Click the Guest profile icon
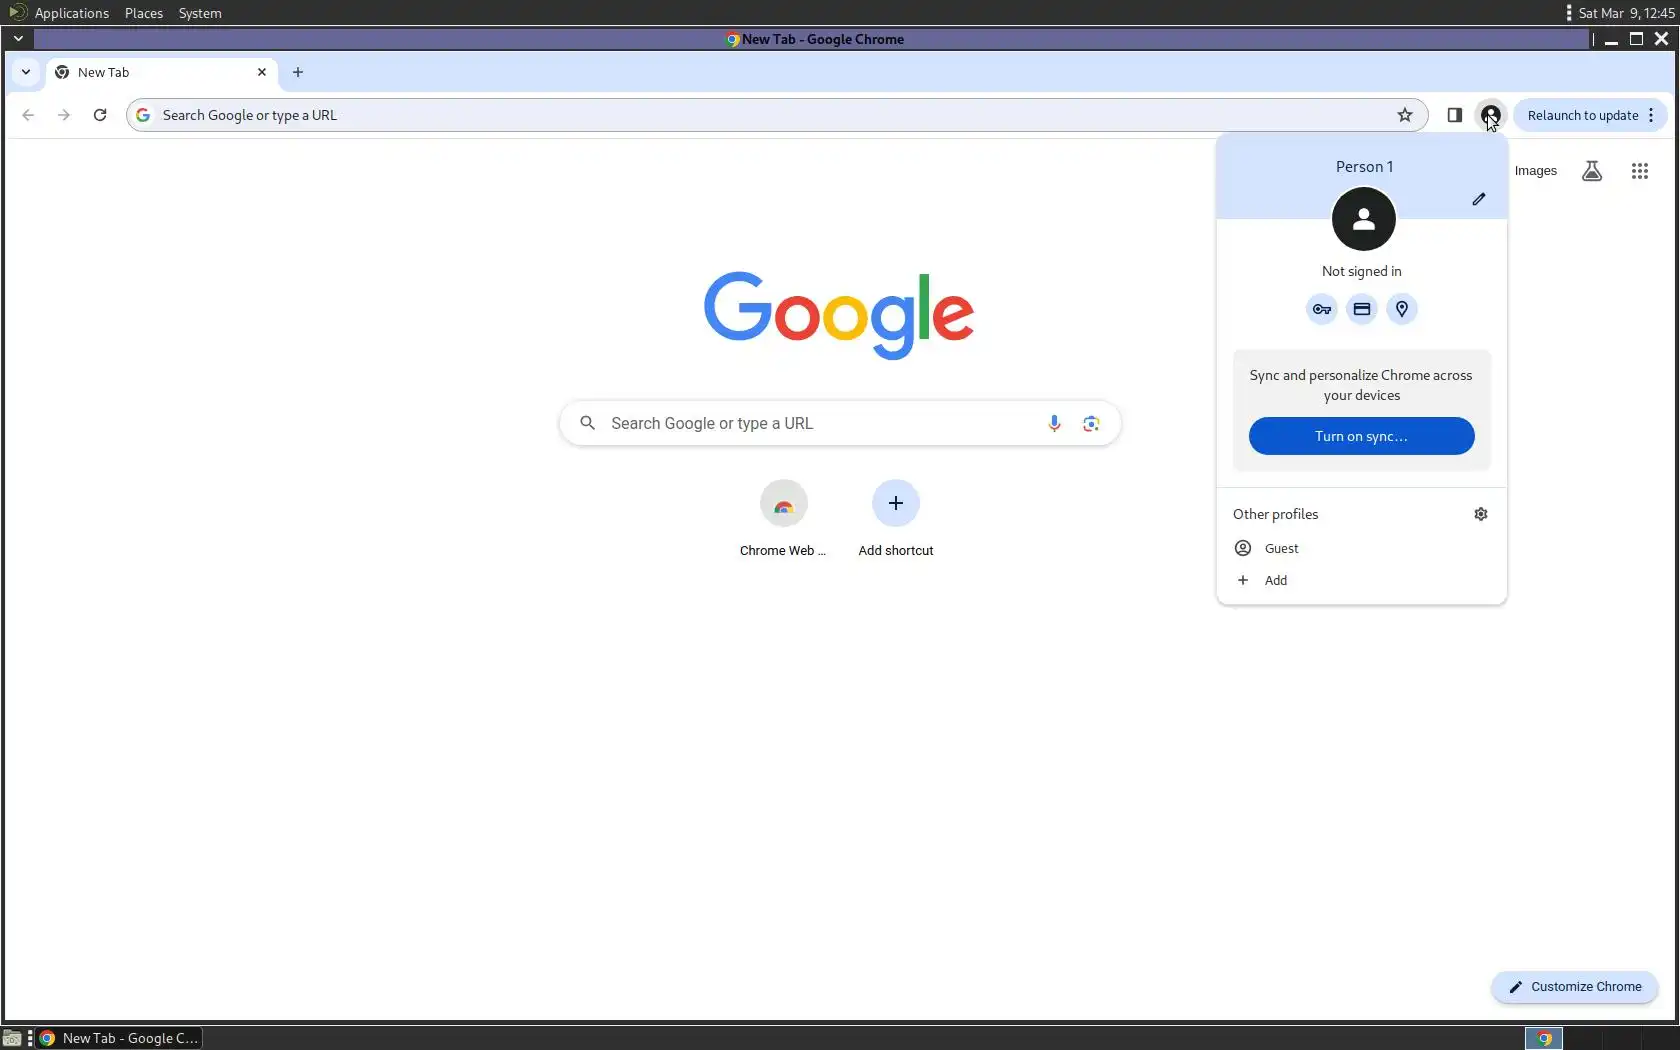Viewport: 1680px width, 1050px height. click(x=1243, y=548)
